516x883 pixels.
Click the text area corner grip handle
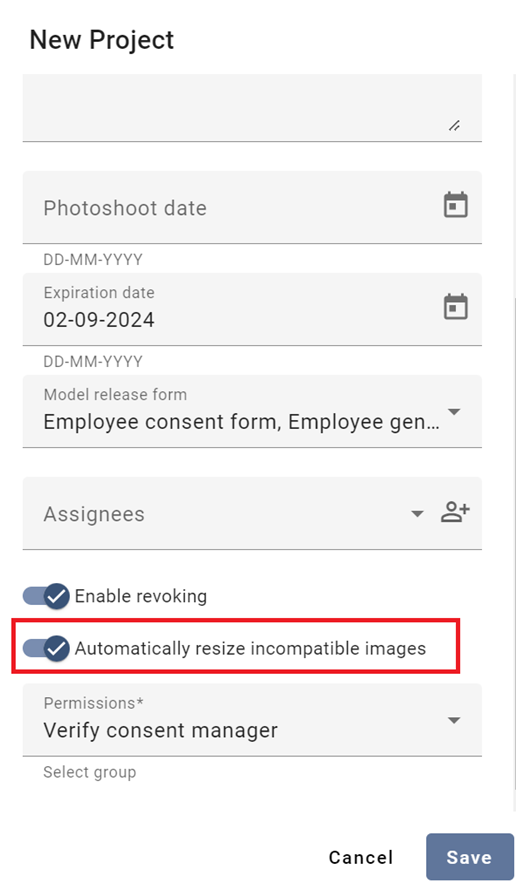(455, 126)
